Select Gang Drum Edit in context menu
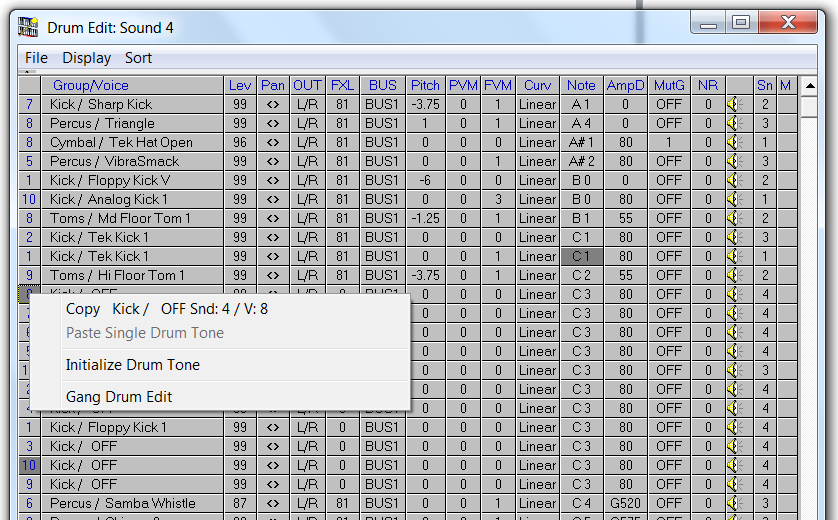This screenshot has width=838, height=520. (x=119, y=397)
